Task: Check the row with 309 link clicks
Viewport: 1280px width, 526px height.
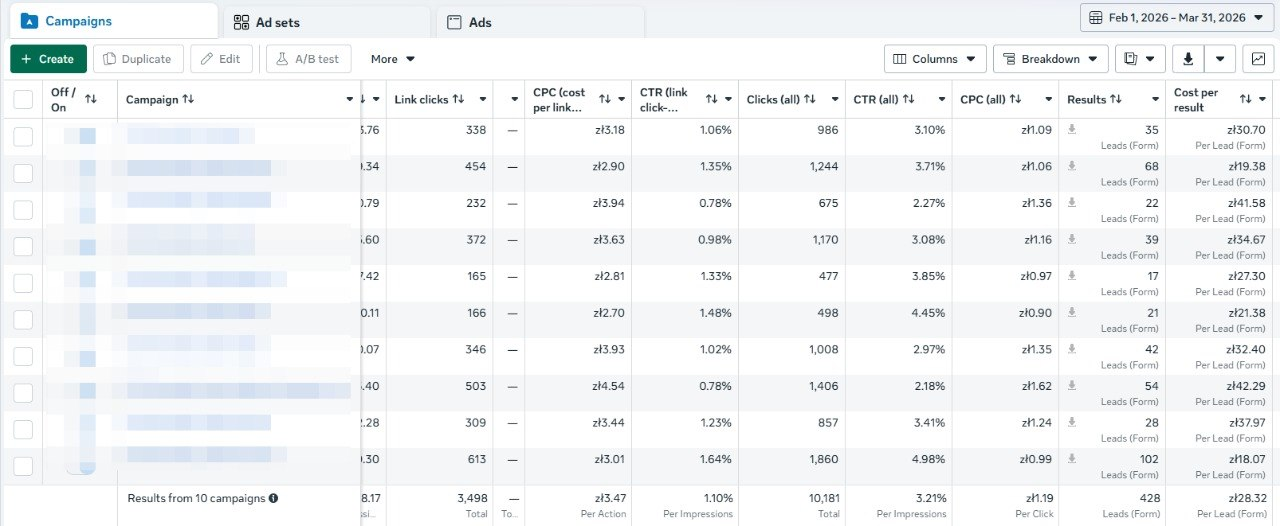Action: (23, 430)
